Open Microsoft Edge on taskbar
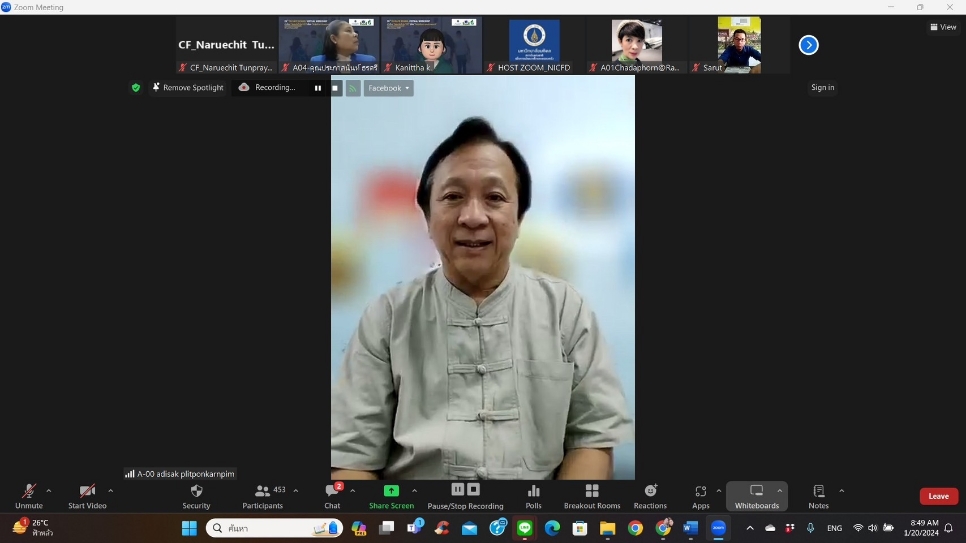This screenshot has width=966, height=543. pos(552,528)
